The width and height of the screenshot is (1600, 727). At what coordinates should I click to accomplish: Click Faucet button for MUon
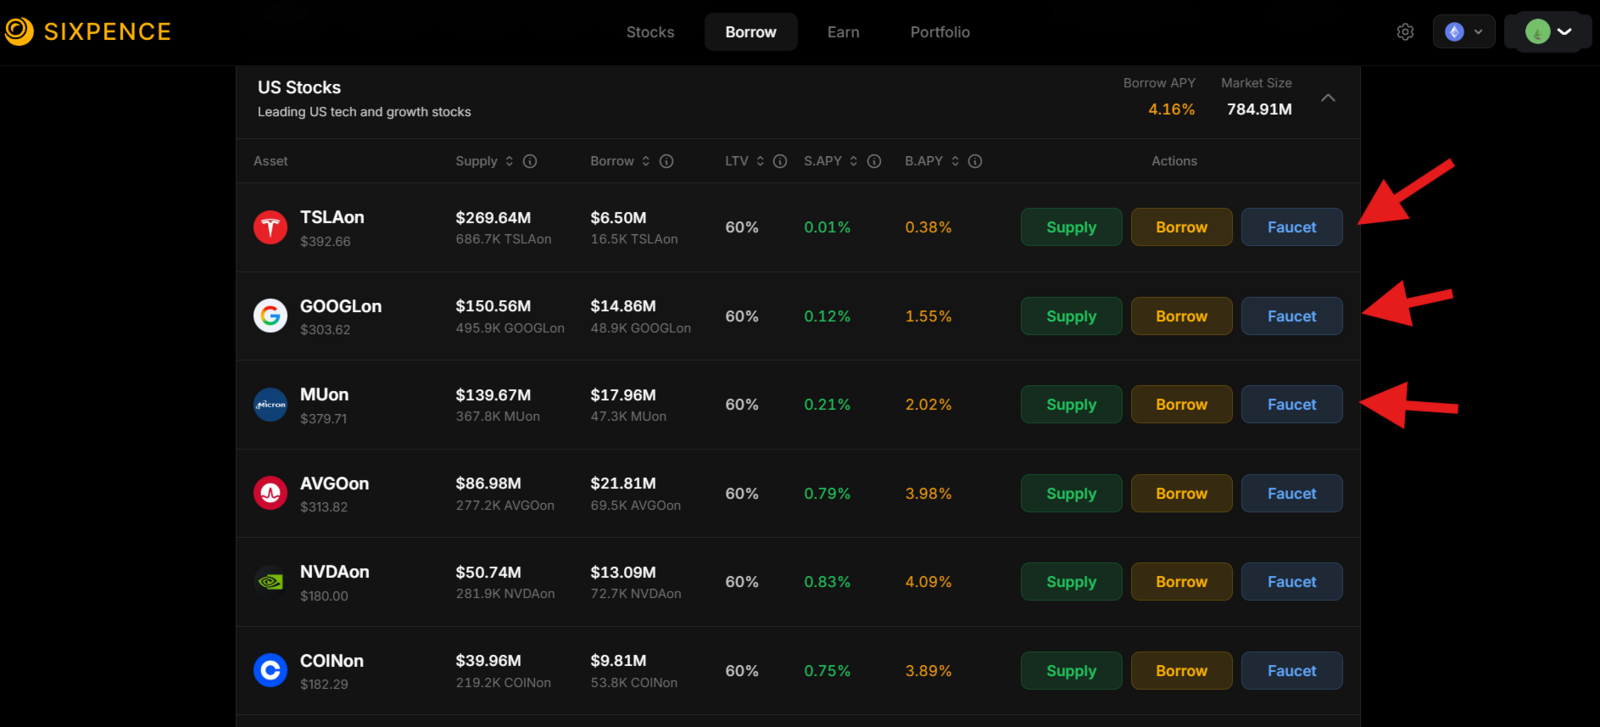(1292, 405)
